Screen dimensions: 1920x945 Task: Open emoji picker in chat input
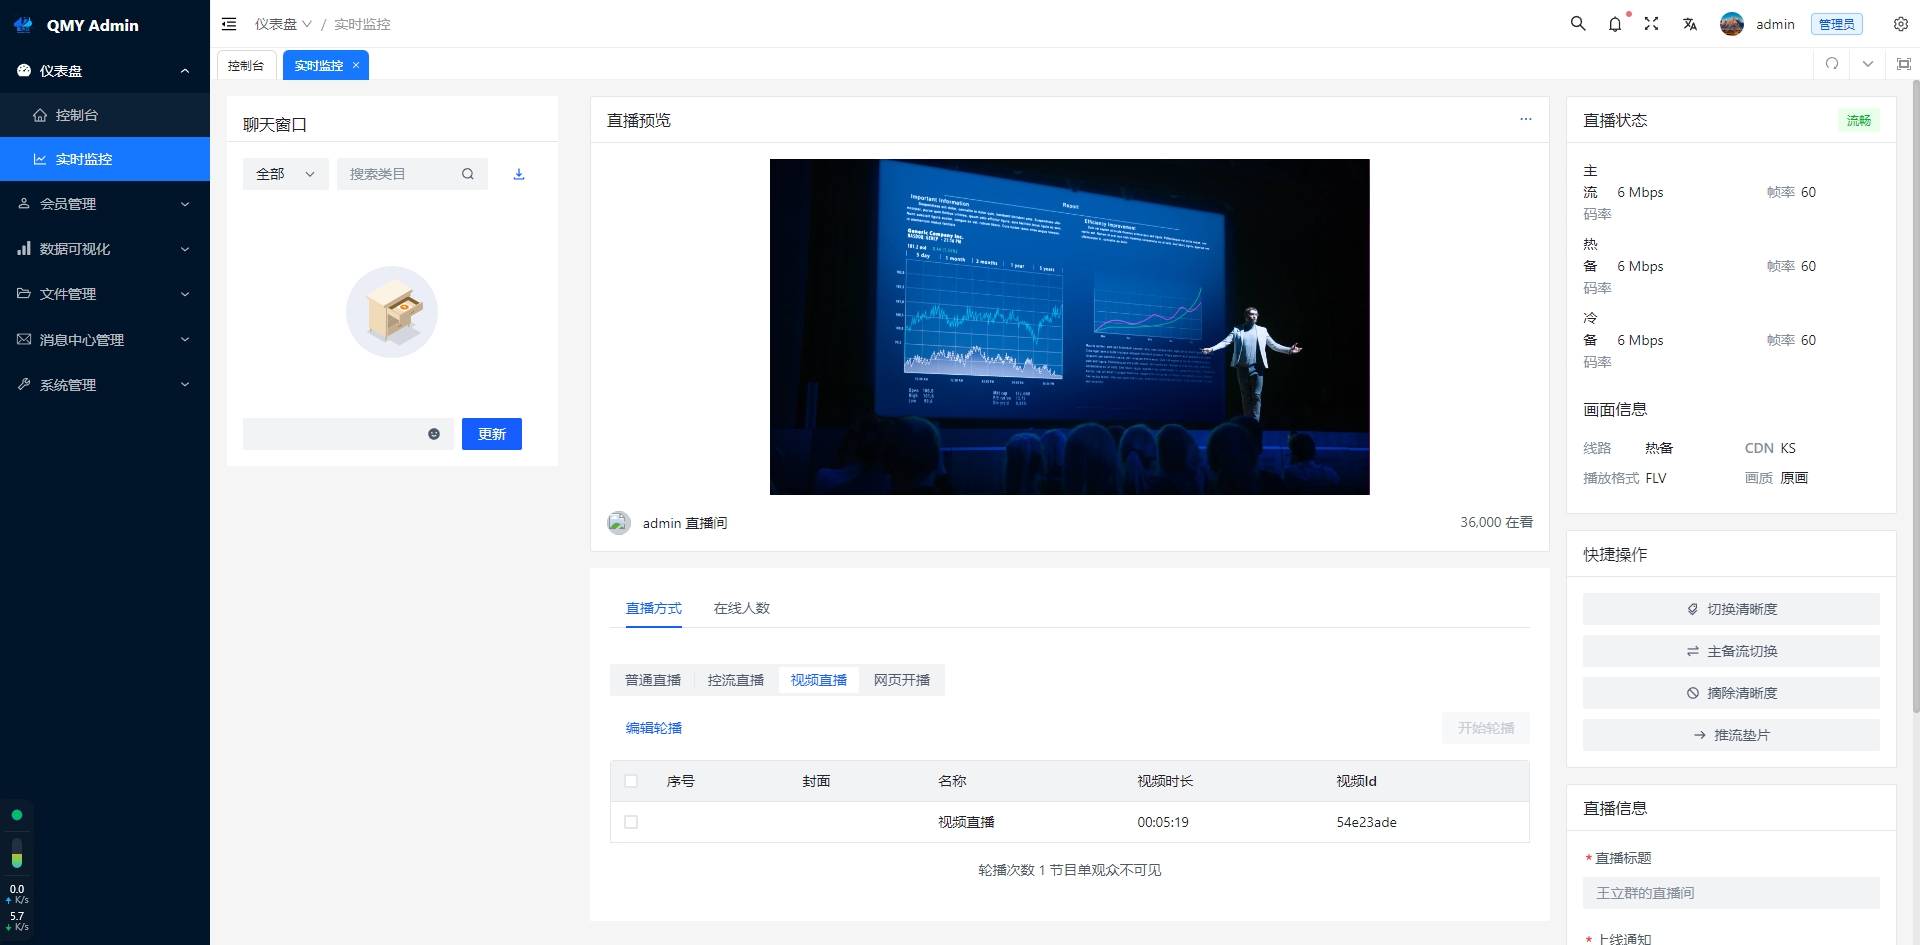(434, 434)
